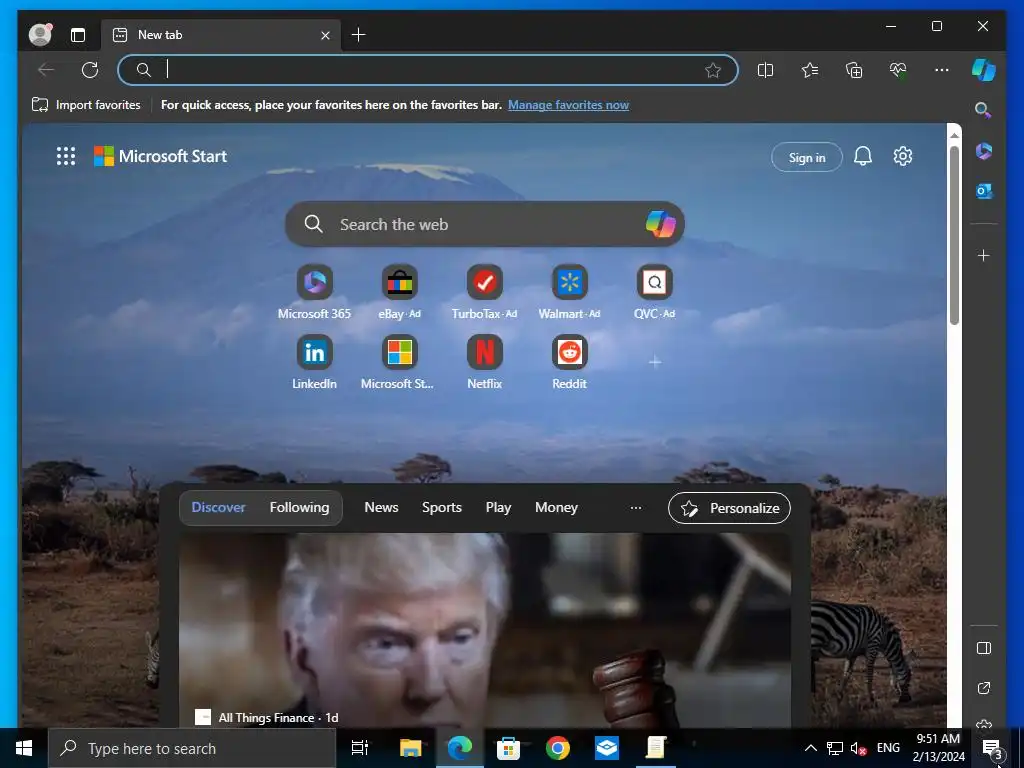Open the eBay quick link
This screenshot has width=1024, height=768.
(x=400, y=293)
